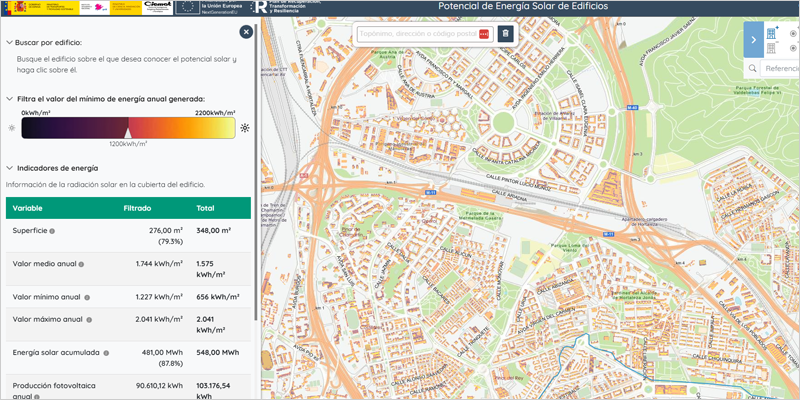The height and width of the screenshot is (400, 800).
Task: Click the Filtrado column header
Action: (x=137, y=208)
